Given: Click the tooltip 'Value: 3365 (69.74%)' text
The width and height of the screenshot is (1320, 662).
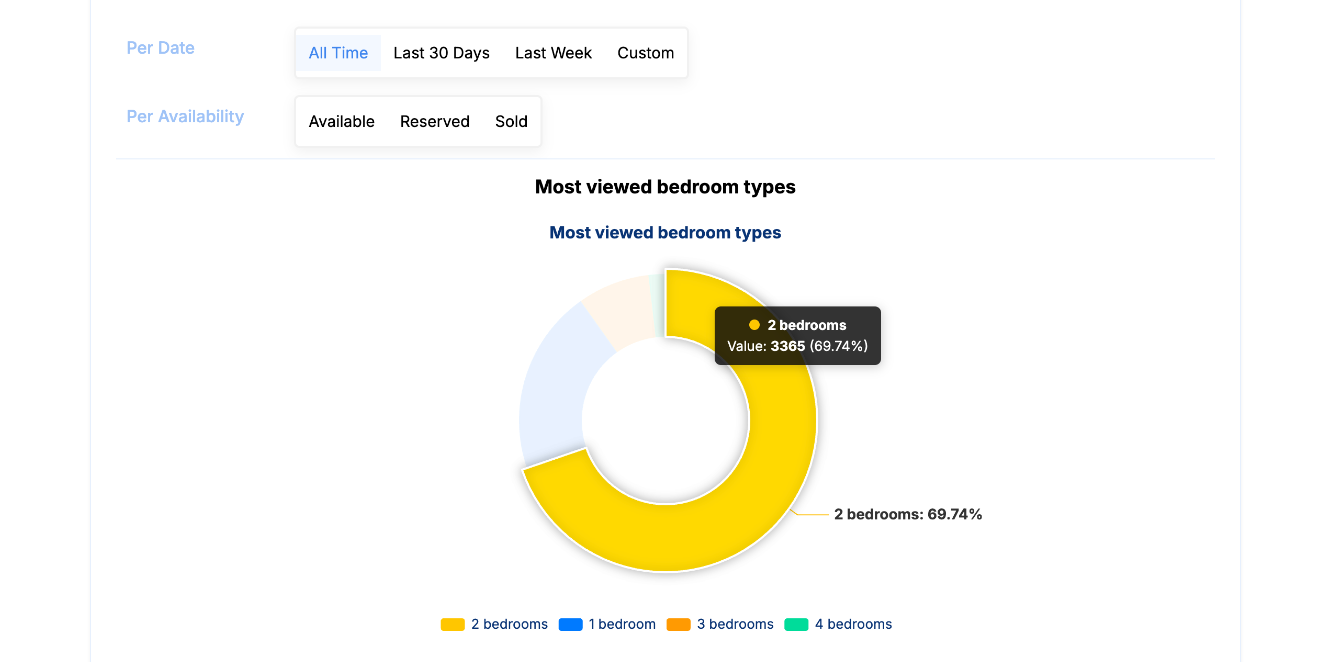Looking at the screenshot, I should pyautogui.click(x=797, y=346).
